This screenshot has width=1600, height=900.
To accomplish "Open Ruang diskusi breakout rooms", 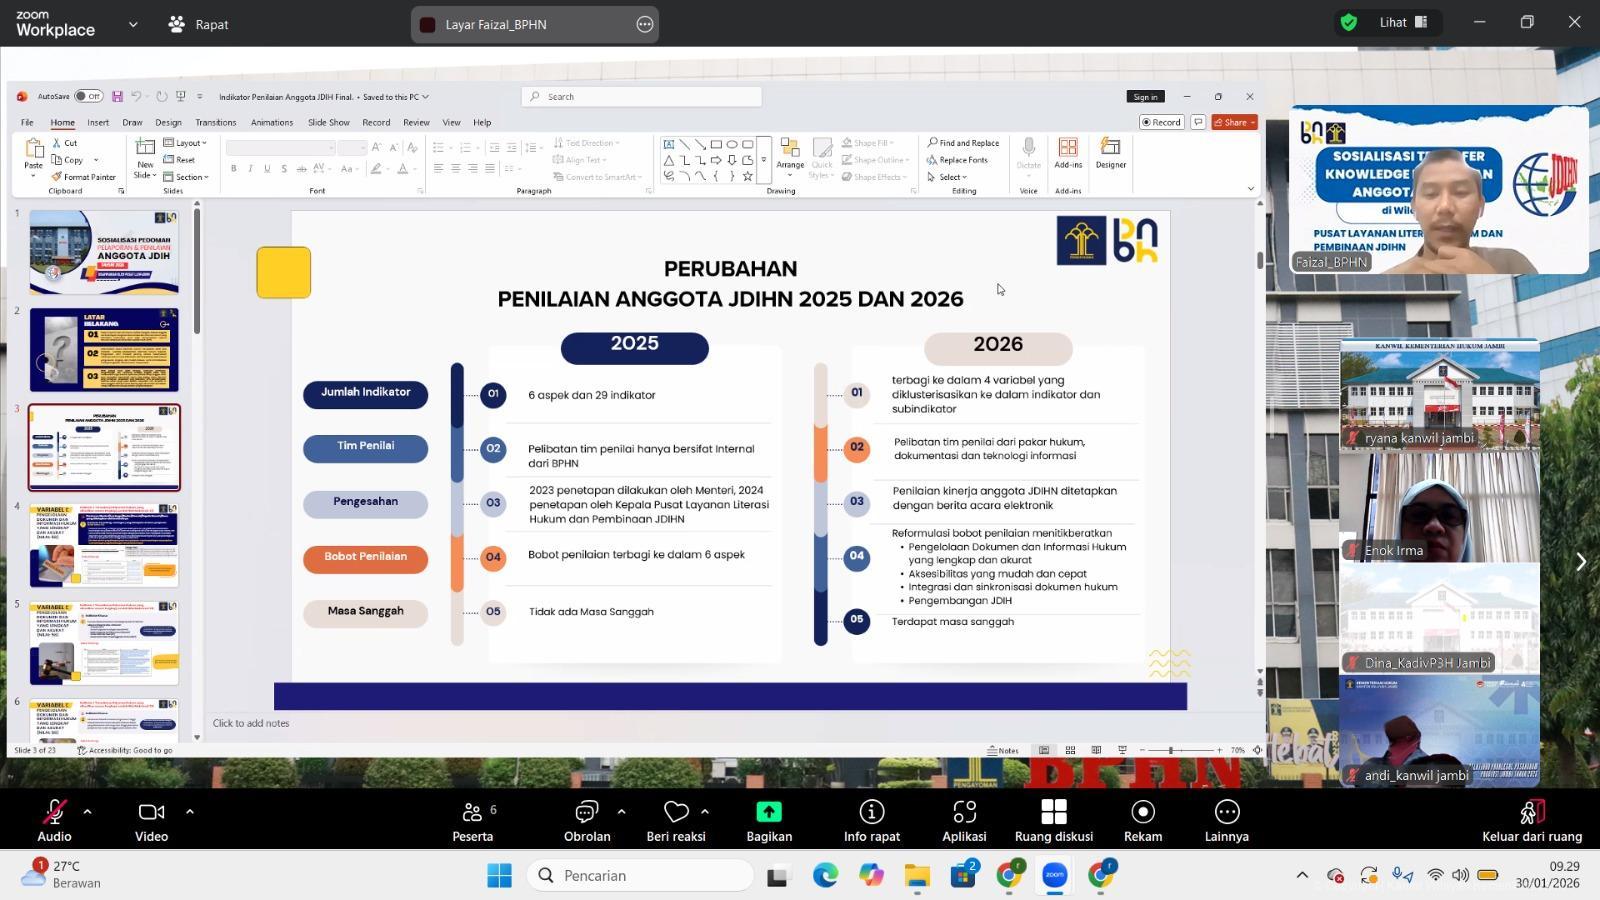I will click(1053, 820).
